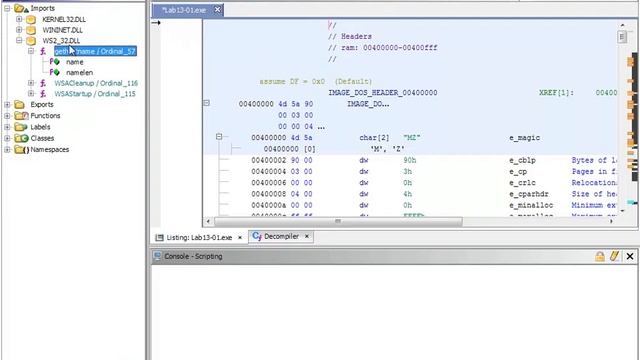Click the name parameter icon
The height and width of the screenshot is (360, 640).
(54, 62)
